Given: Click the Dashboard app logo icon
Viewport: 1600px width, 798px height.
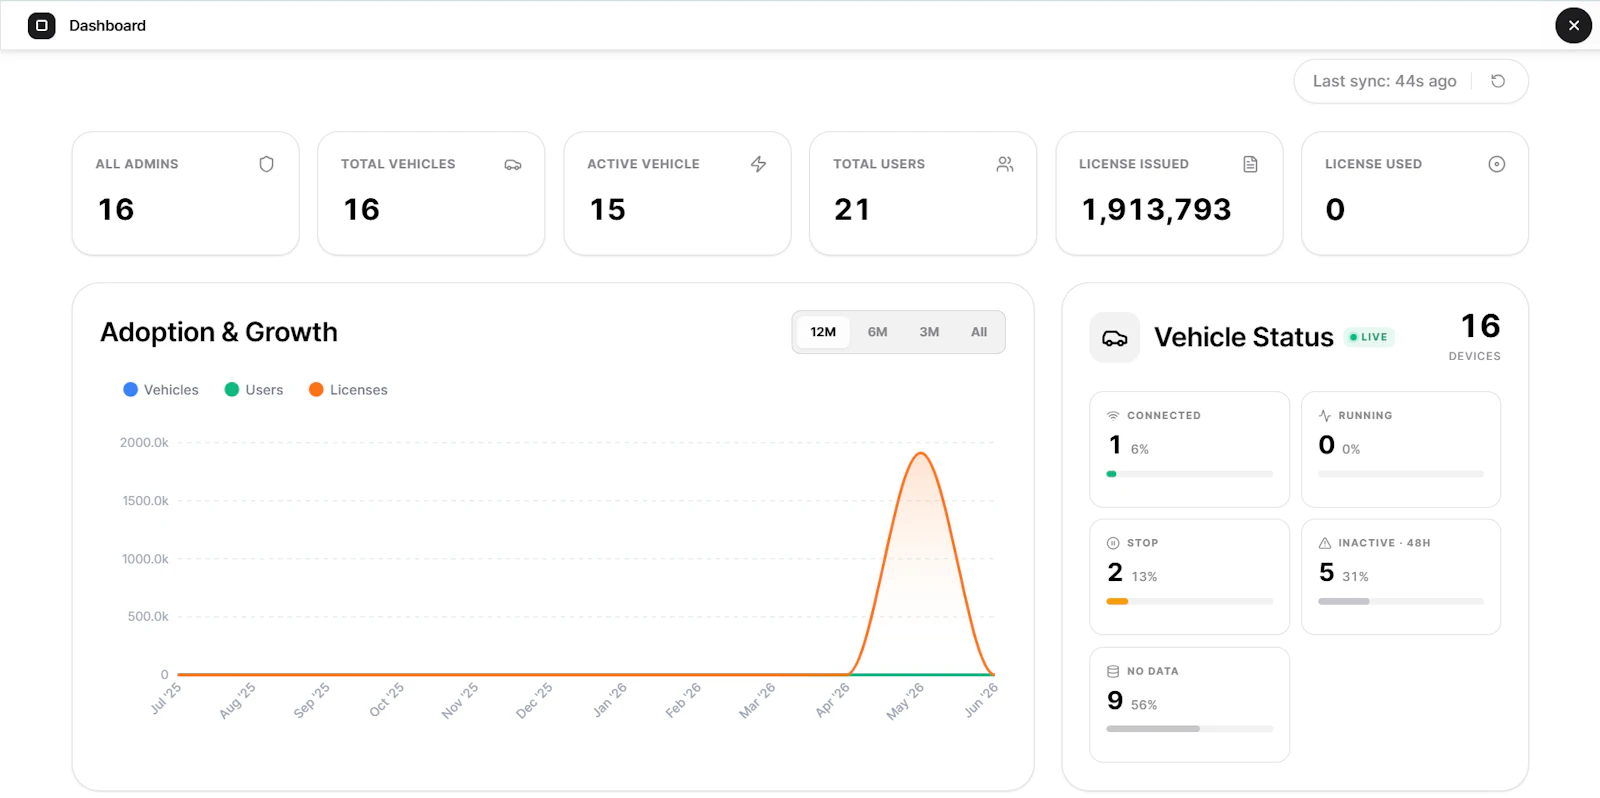Looking at the screenshot, I should [x=41, y=25].
